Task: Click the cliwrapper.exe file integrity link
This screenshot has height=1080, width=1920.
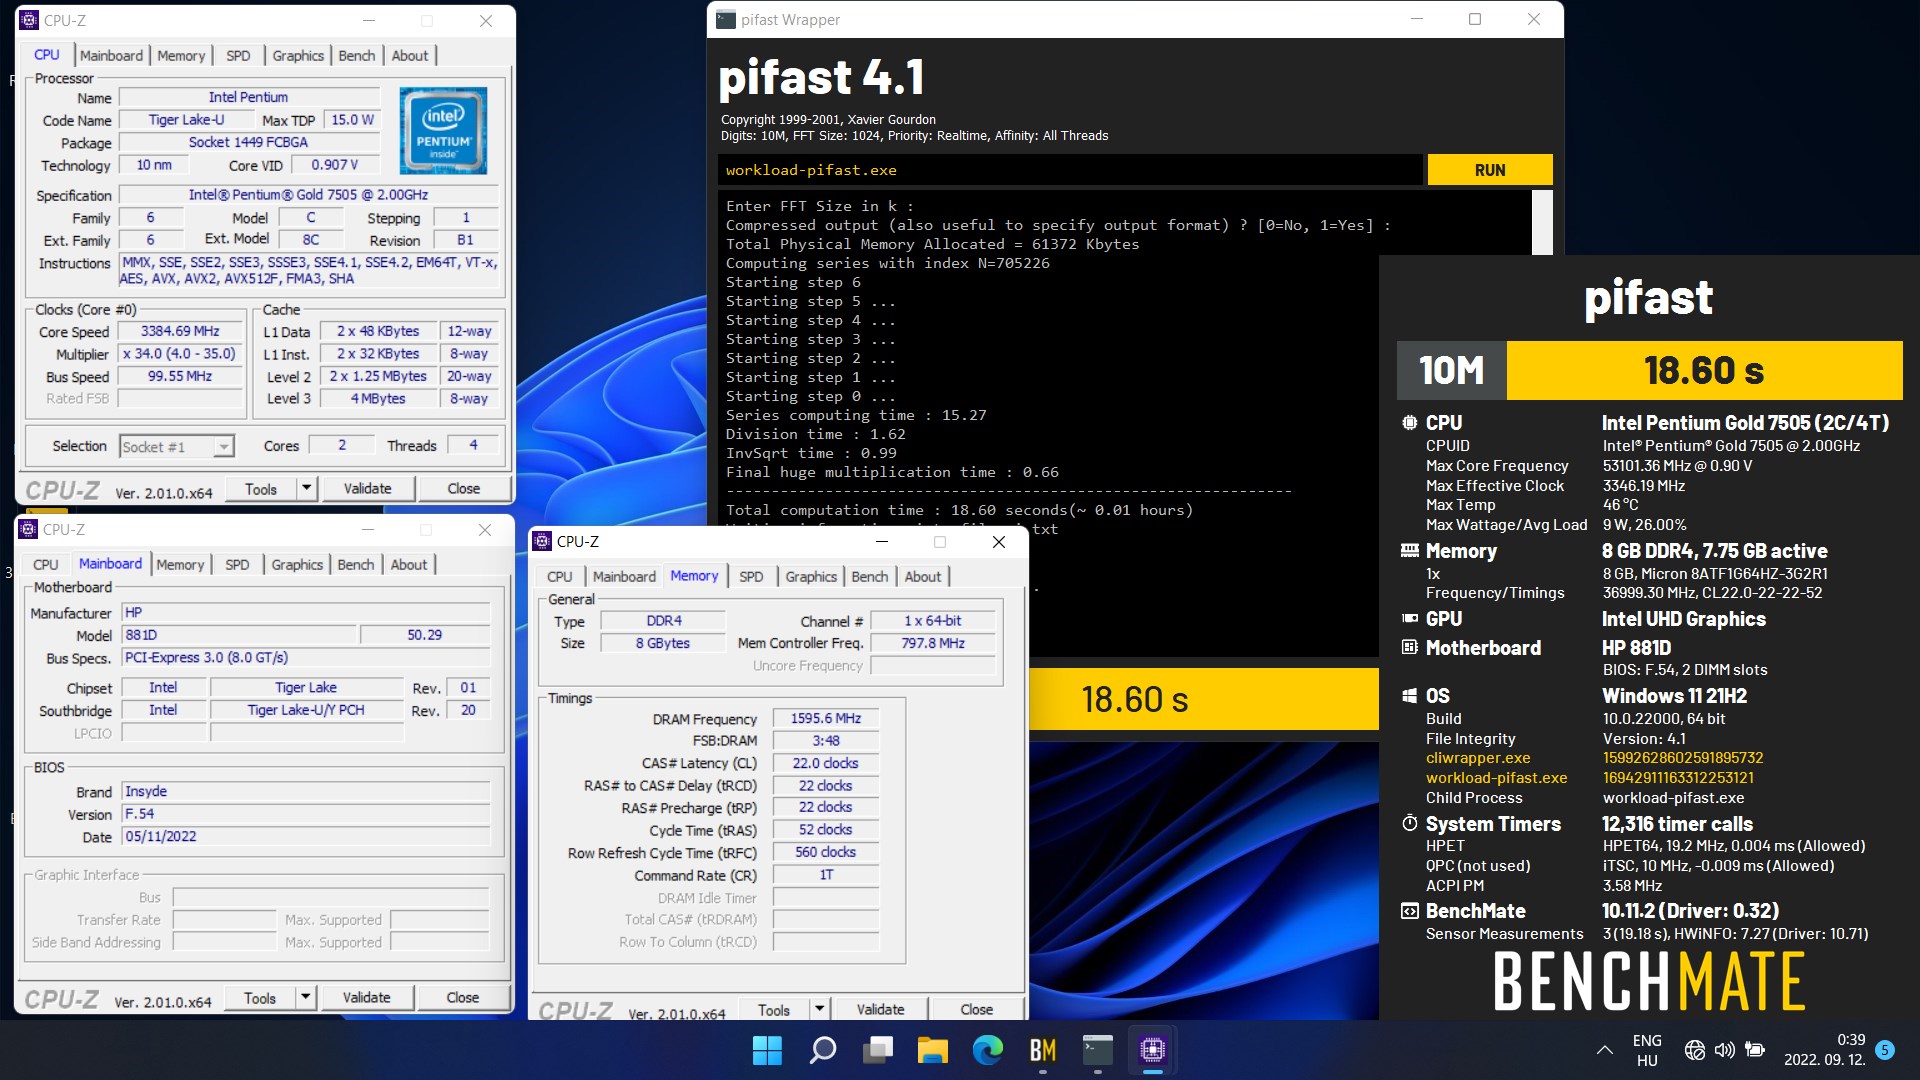Action: pos(1477,758)
